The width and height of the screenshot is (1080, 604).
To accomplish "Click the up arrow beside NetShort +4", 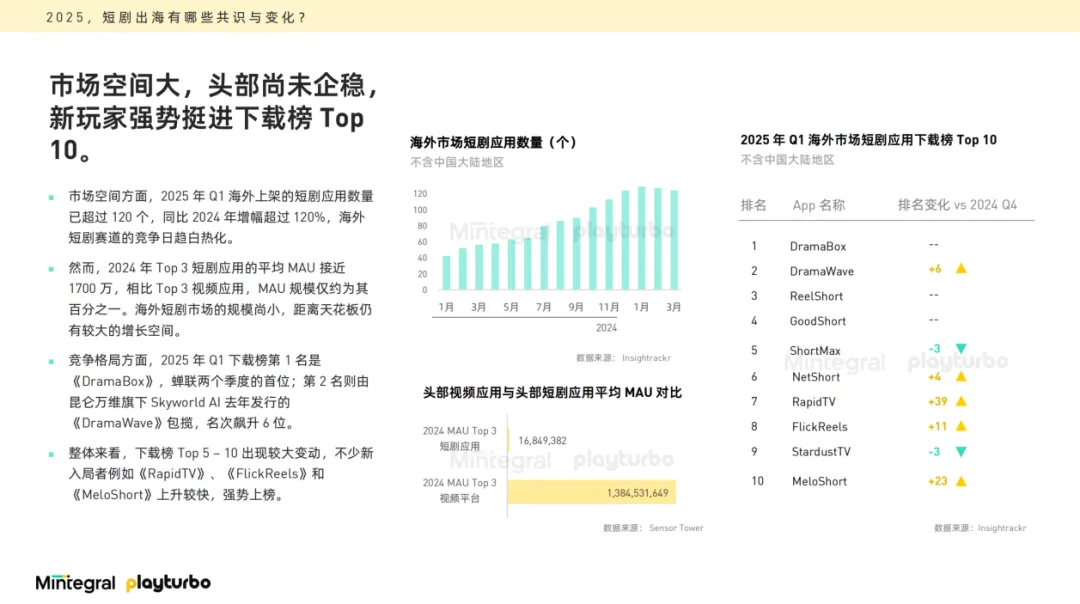I will (x=961, y=376).
